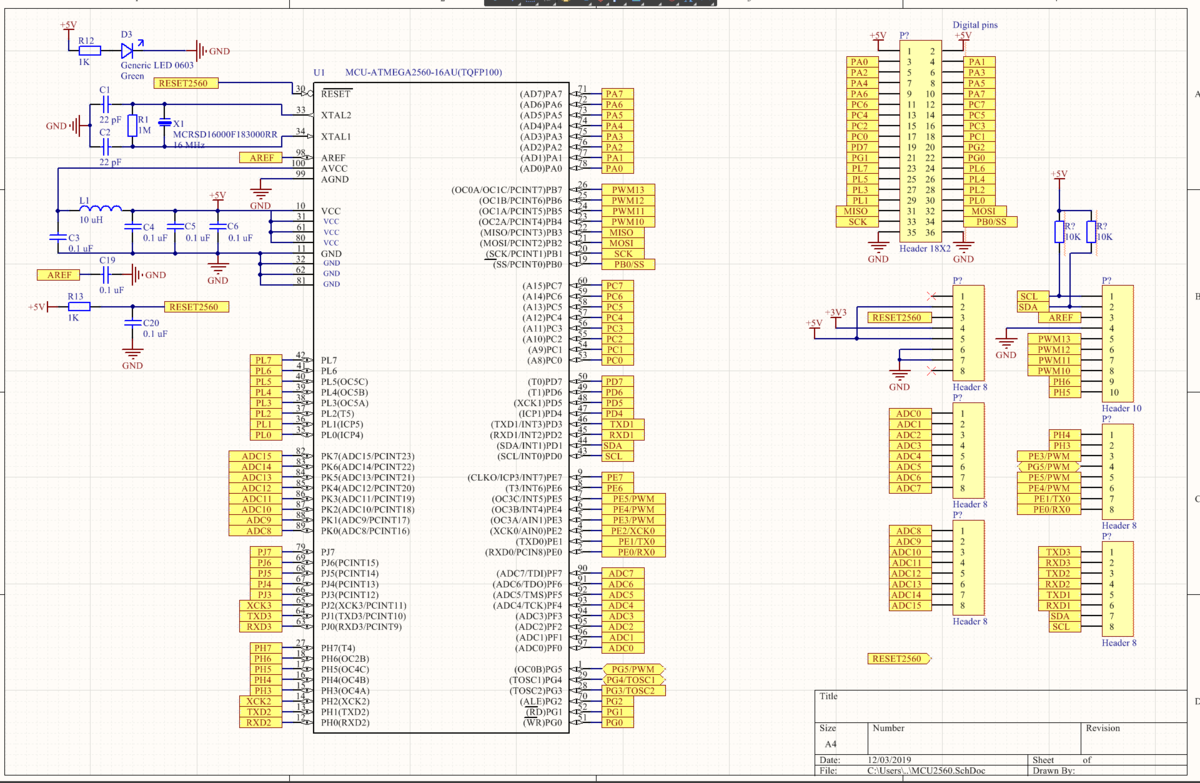This screenshot has height=783, width=1200.
Task: Select capacitor C19 beside the AREF label
Action: tap(107, 274)
